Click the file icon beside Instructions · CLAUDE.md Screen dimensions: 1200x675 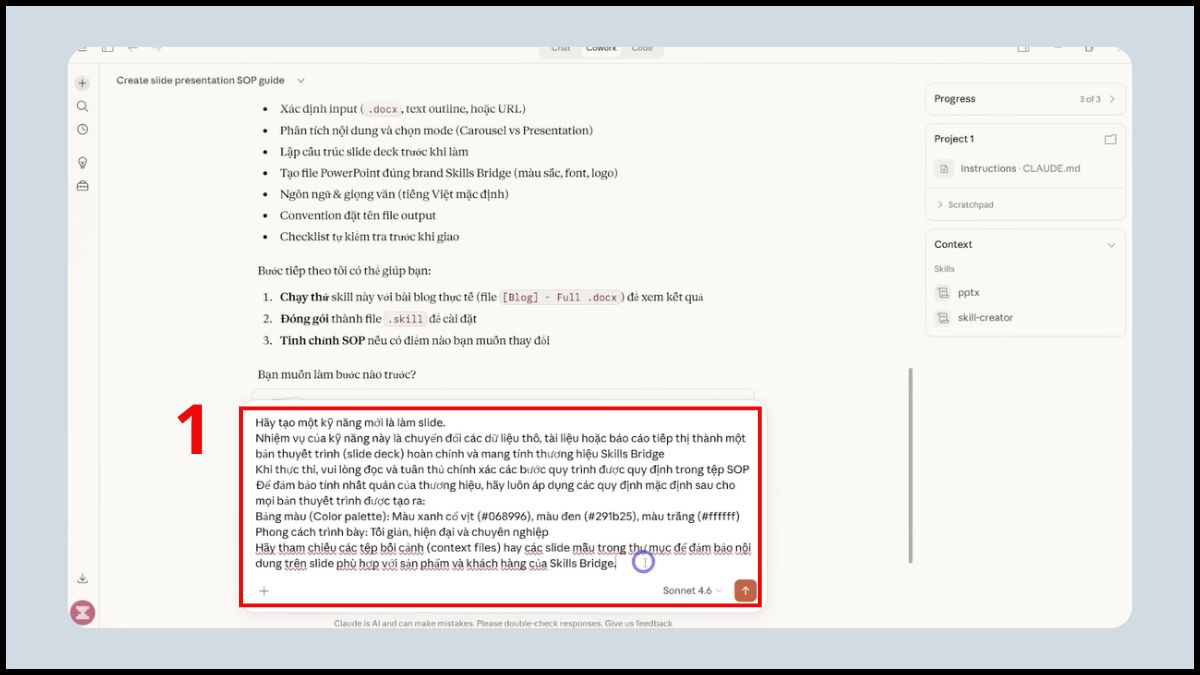click(x=943, y=169)
